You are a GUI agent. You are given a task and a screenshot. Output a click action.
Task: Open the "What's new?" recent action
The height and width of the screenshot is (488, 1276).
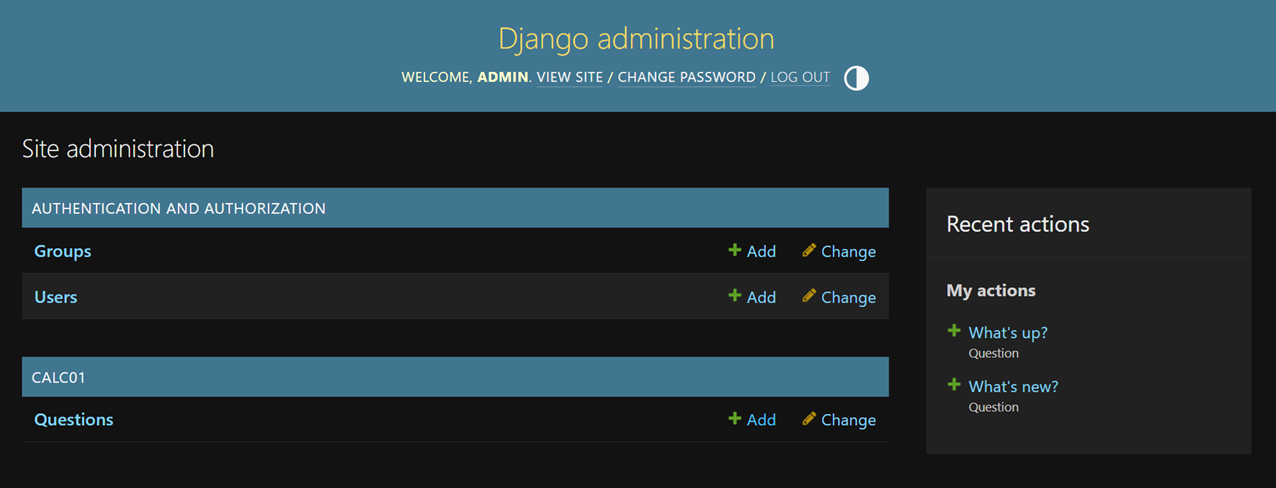(x=1013, y=386)
